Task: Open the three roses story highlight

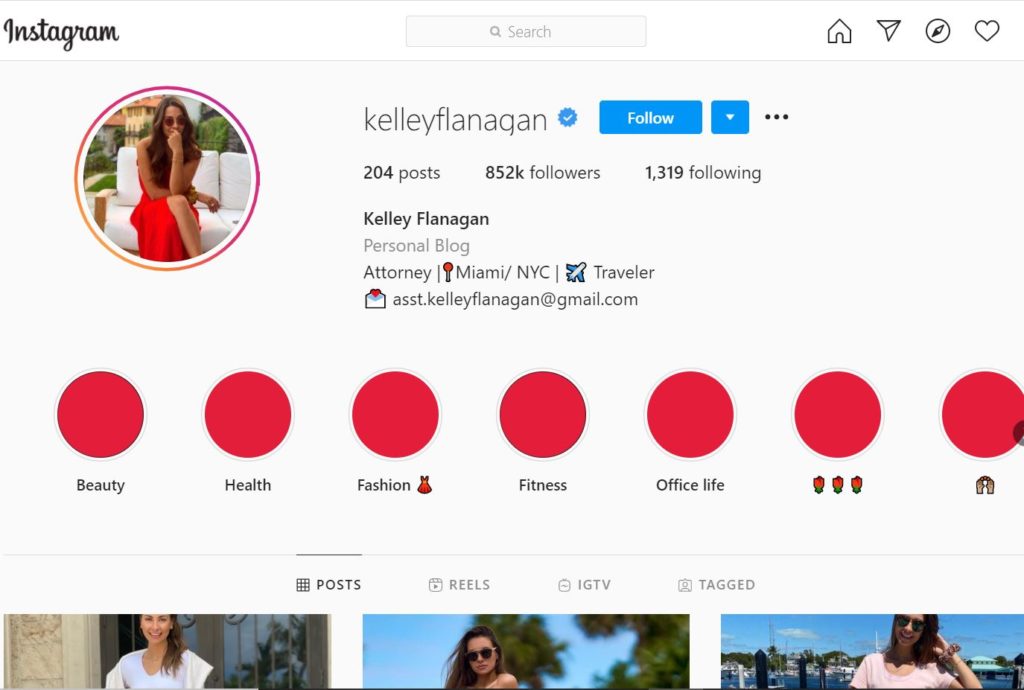Action: [838, 415]
